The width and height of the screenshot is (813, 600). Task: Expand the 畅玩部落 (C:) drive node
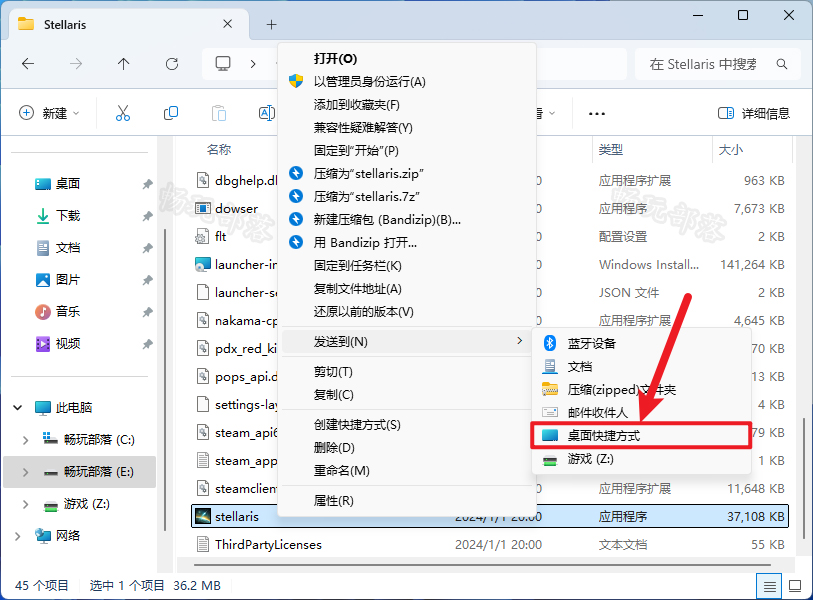pos(25,440)
